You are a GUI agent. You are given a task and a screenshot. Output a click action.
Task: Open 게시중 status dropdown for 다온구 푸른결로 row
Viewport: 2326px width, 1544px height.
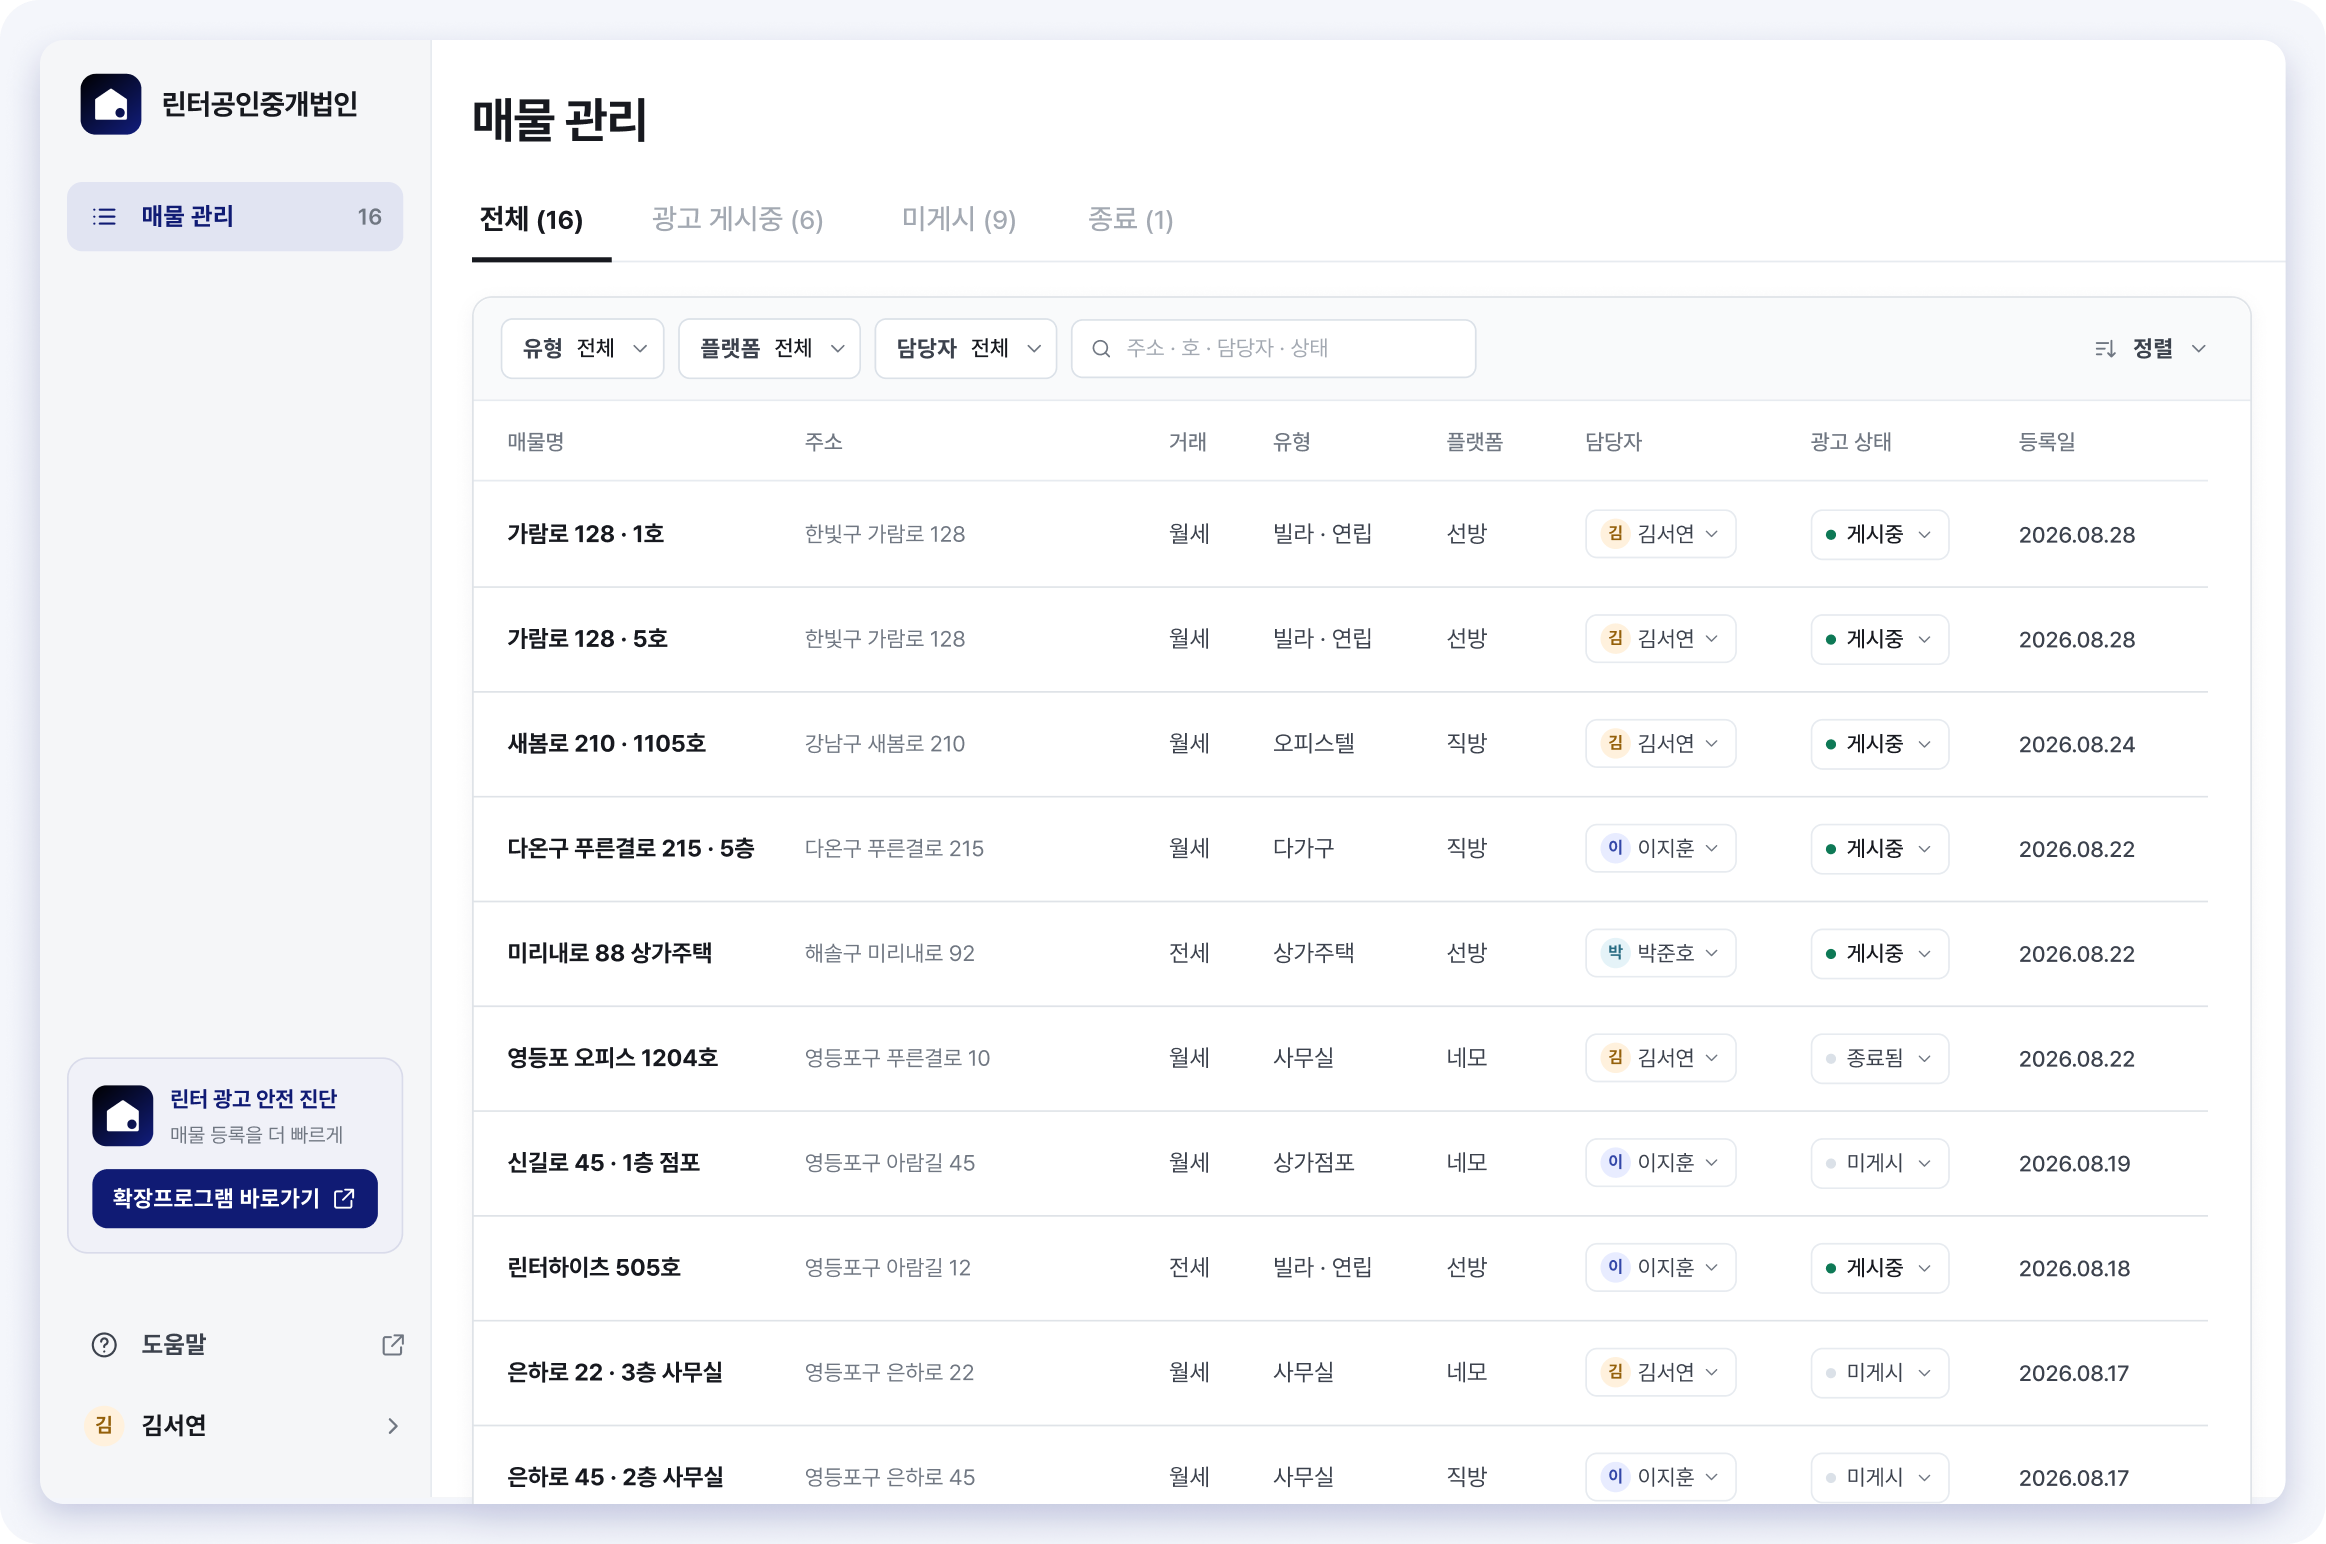click(x=1880, y=849)
